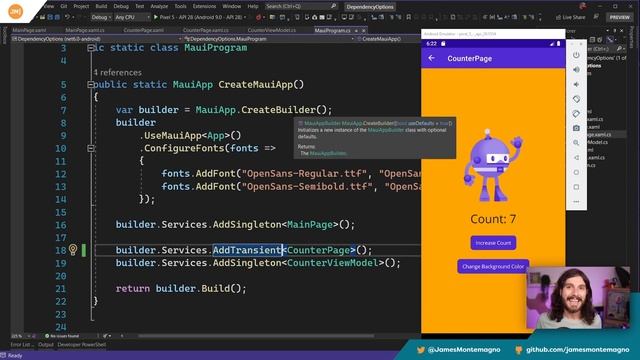
Task: Click the emulator volume up icon
Action: click(x=576, y=70)
